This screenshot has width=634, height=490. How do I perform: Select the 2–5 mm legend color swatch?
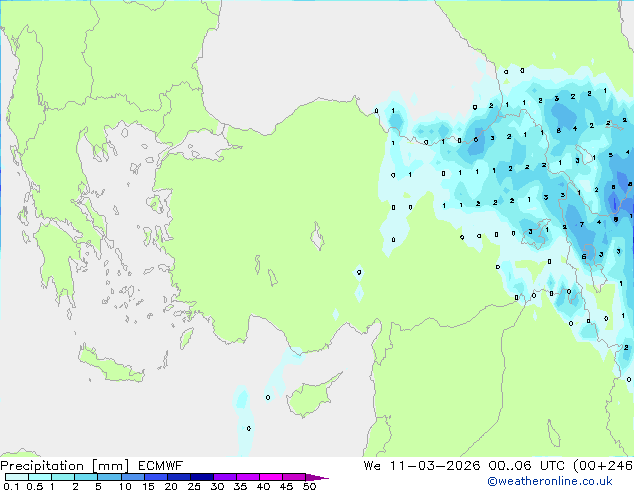86,477
